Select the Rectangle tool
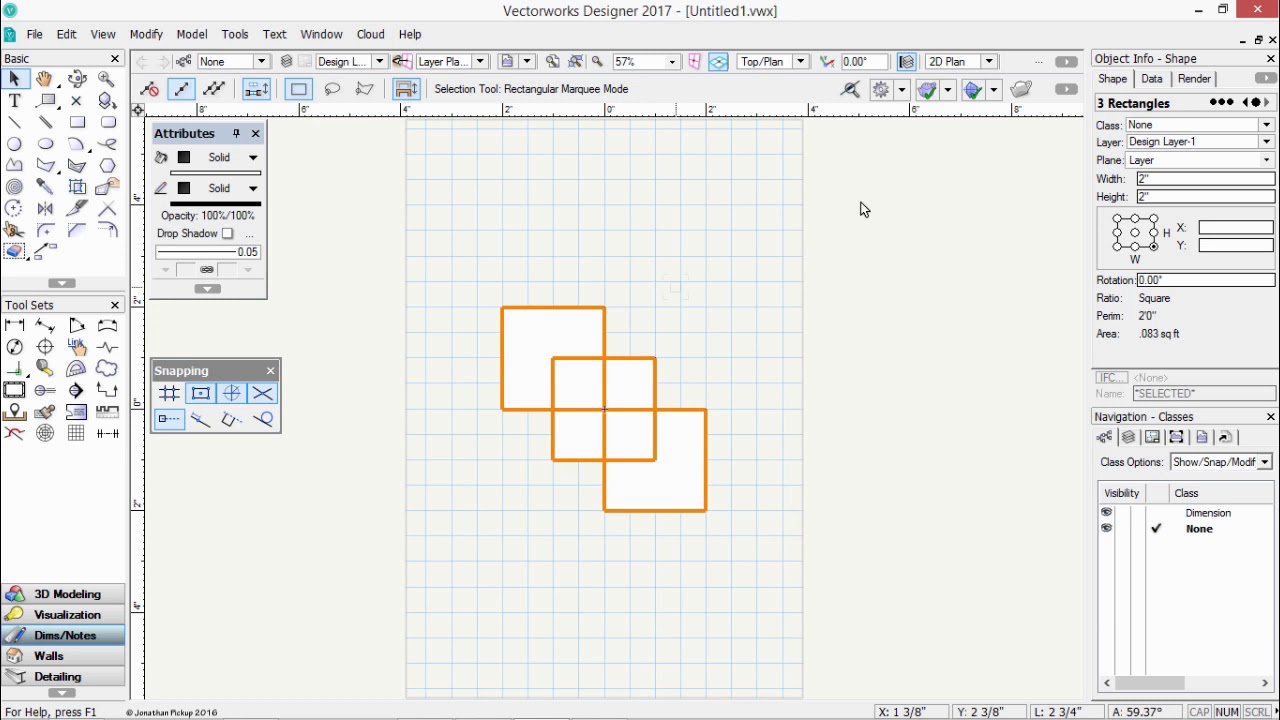The height and width of the screenshot is (720, 1280). pyautogui.click(x=77, y=122)
